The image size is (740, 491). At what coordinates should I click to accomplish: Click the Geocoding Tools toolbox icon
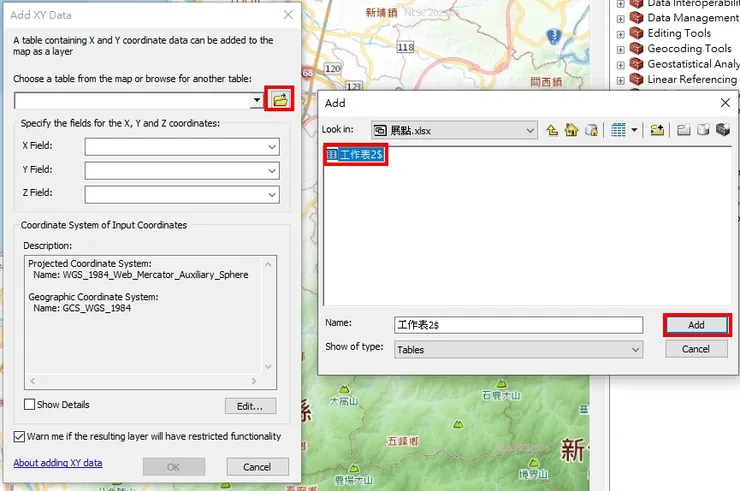(x=636, y=48)
